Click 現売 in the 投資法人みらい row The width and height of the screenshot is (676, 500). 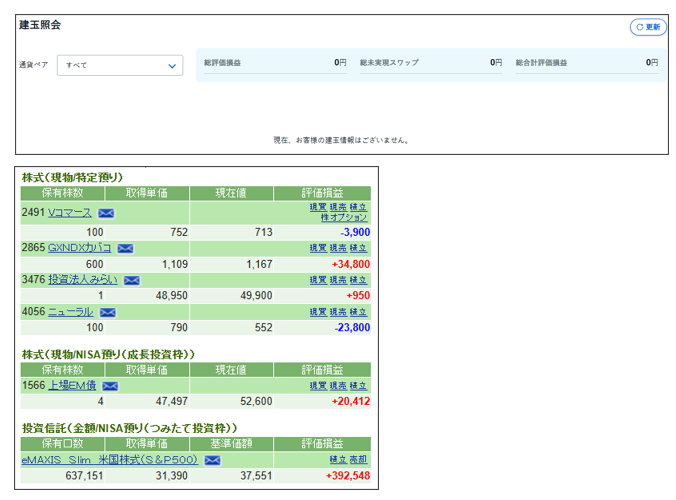click(338, 280)
